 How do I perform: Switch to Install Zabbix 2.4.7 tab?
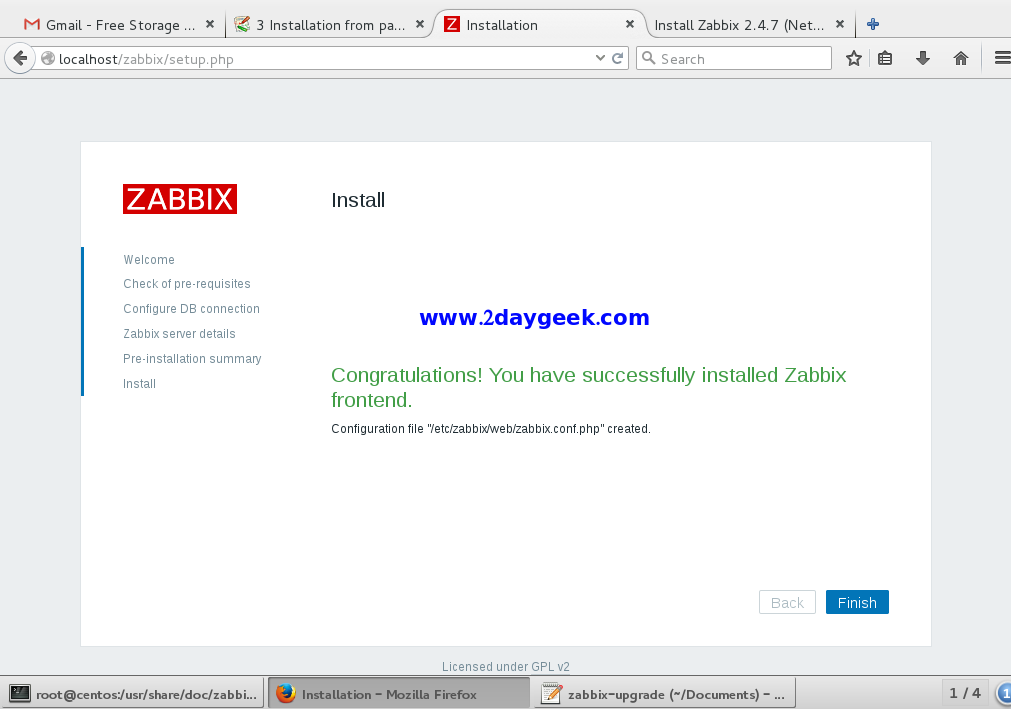[748, 25]
